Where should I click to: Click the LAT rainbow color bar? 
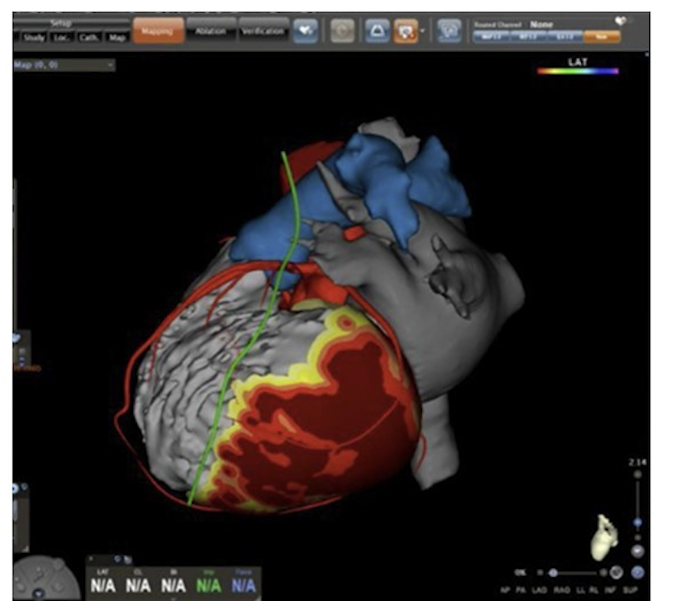[578, 71]
